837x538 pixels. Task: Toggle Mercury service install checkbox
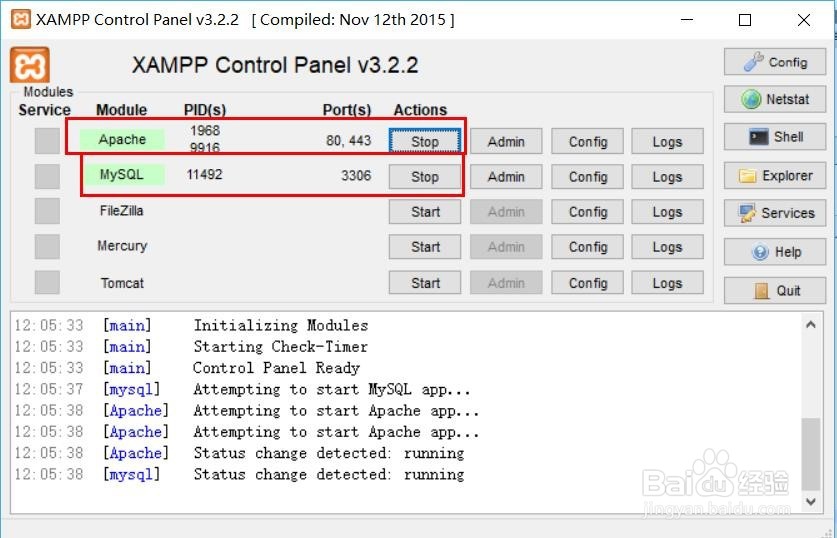pos(47,247)
